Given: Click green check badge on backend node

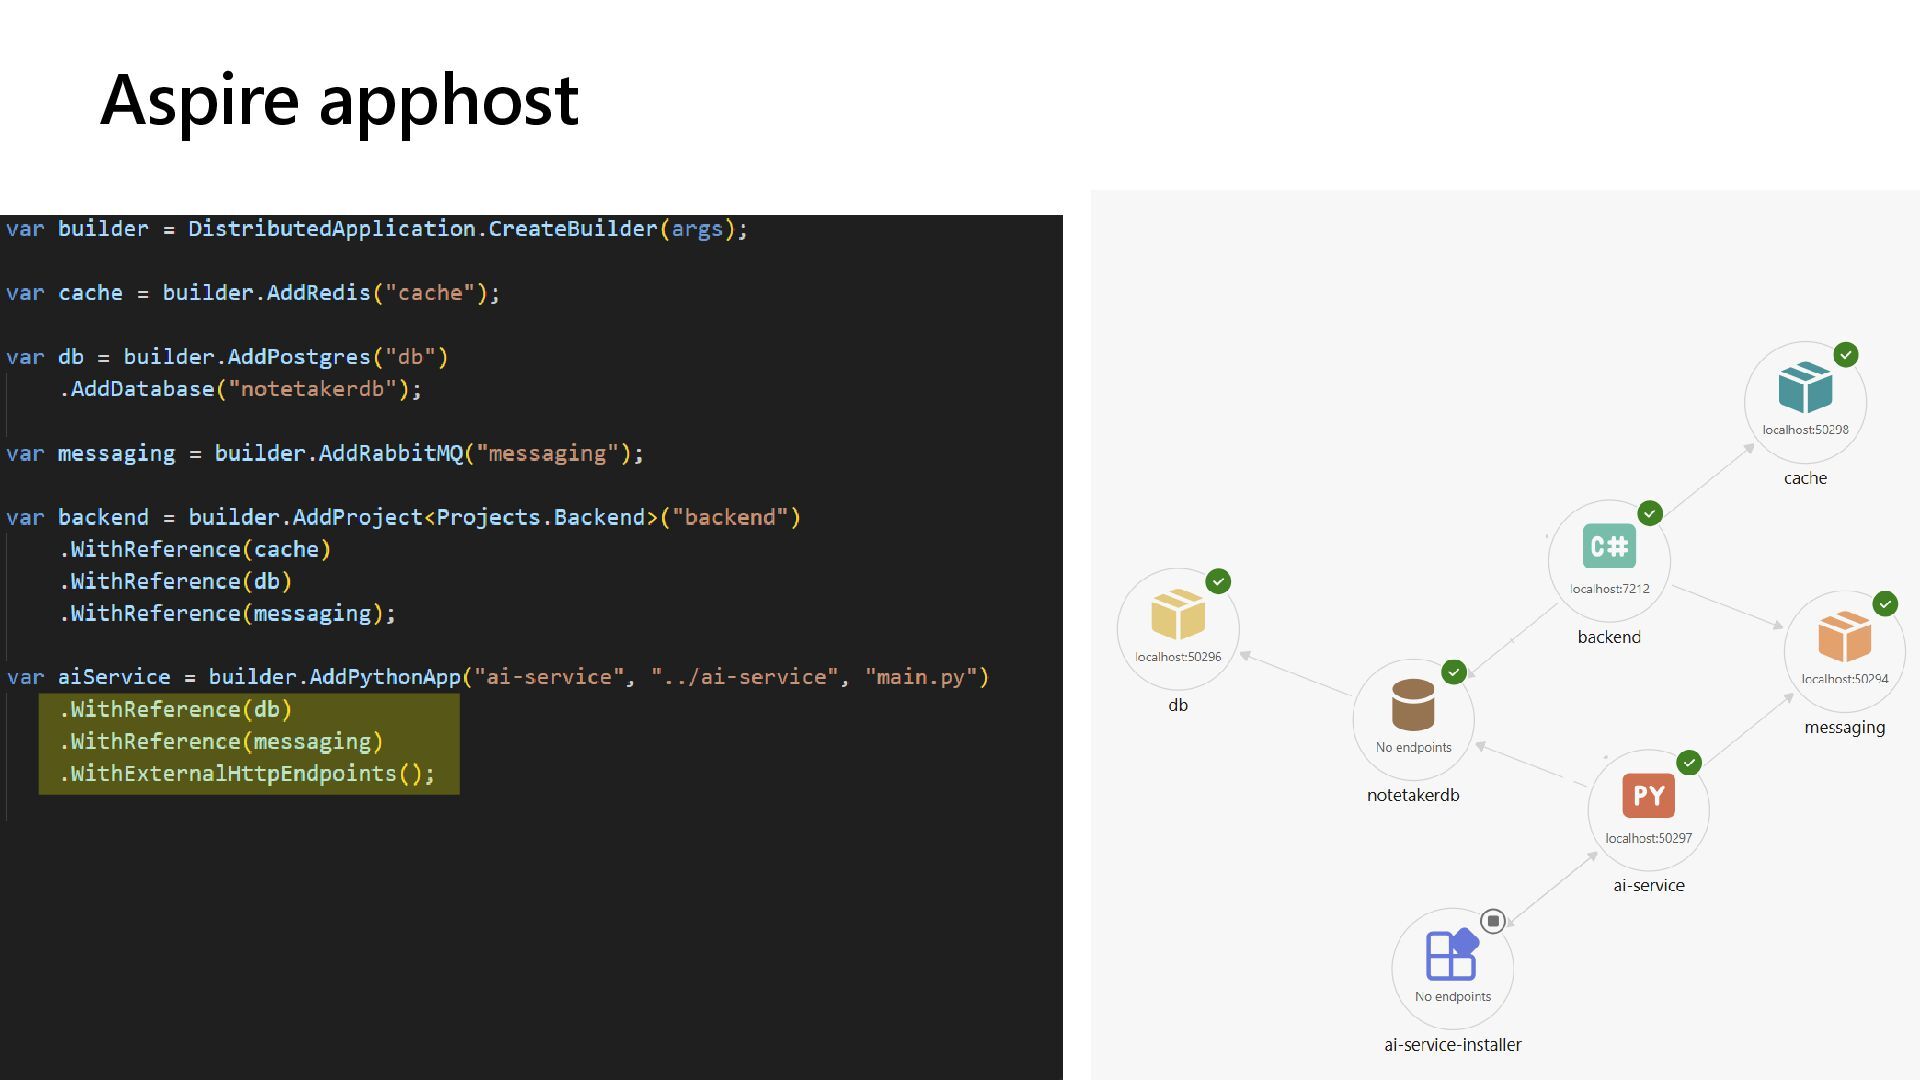Looking at the screenshot, I should point(1650,513).
